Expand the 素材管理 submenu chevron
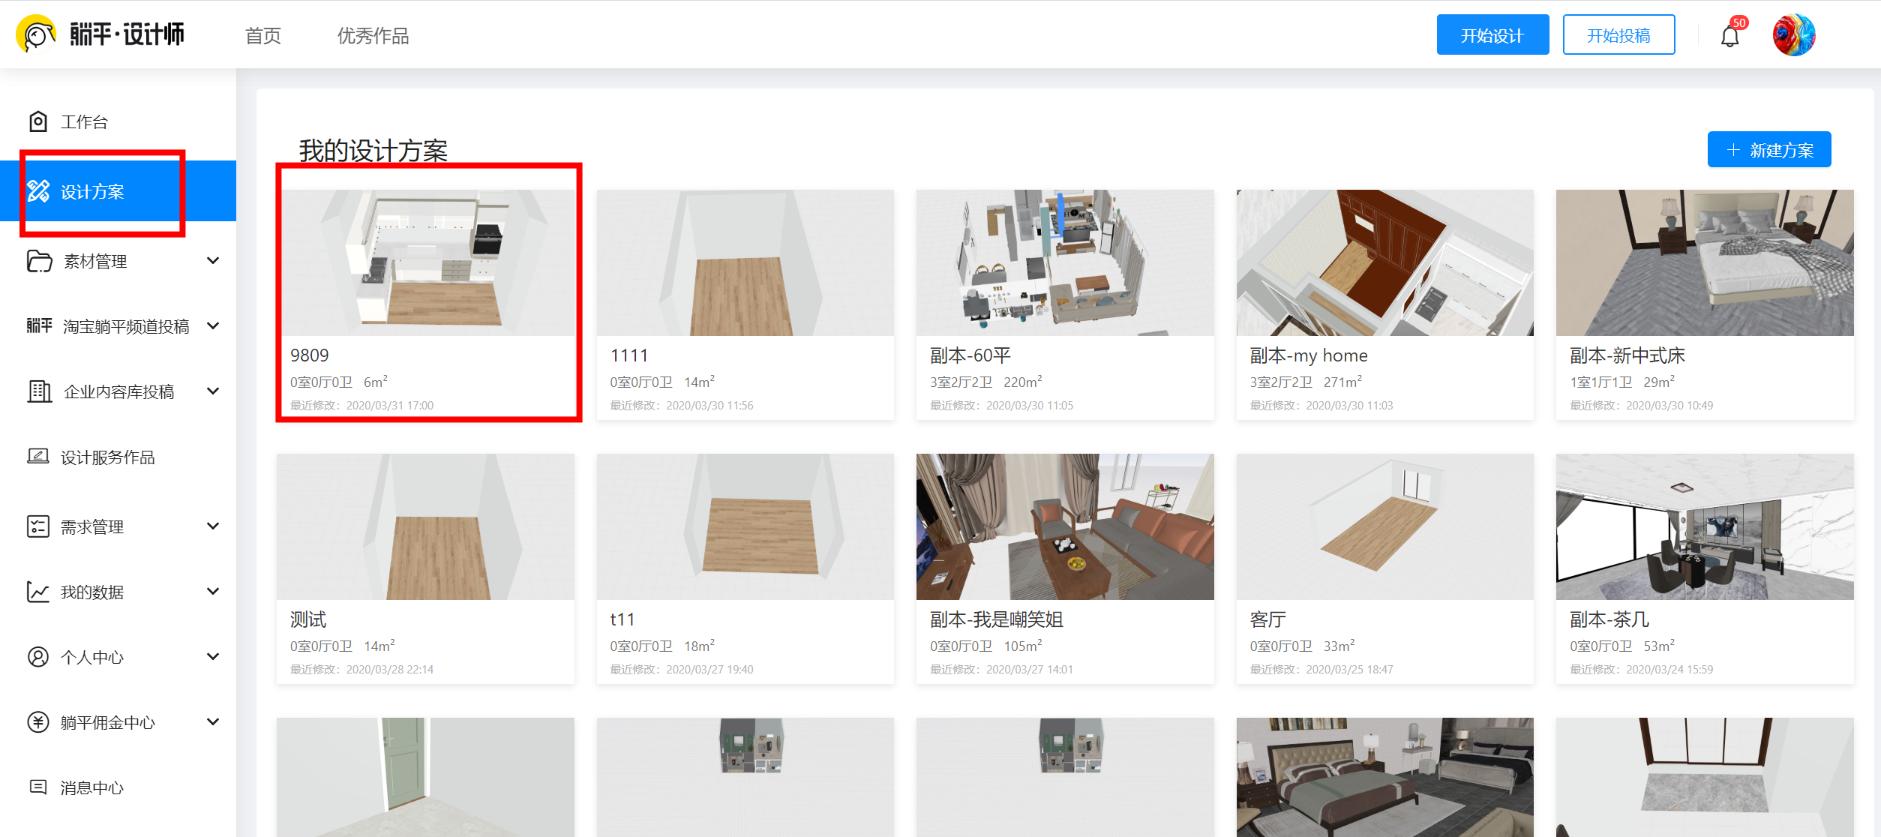Viewport: 1881px width, 837px height. click(212, 261)
